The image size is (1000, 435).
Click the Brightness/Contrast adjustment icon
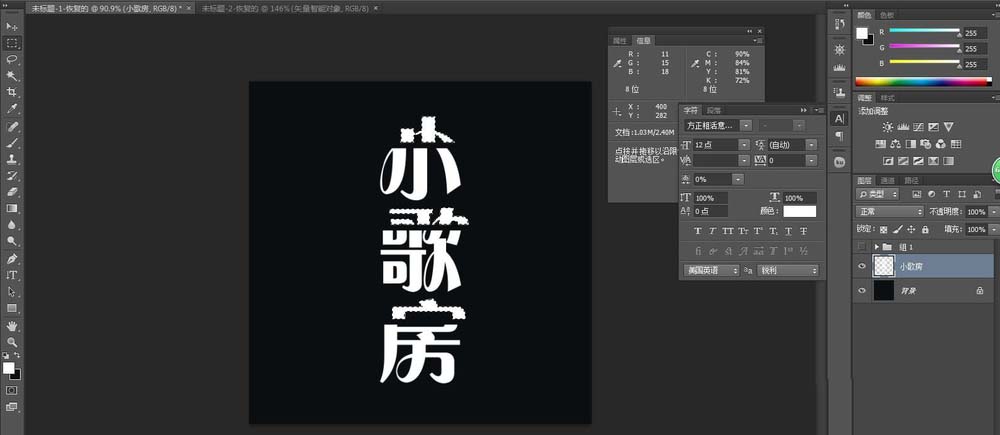click(887, 127)
